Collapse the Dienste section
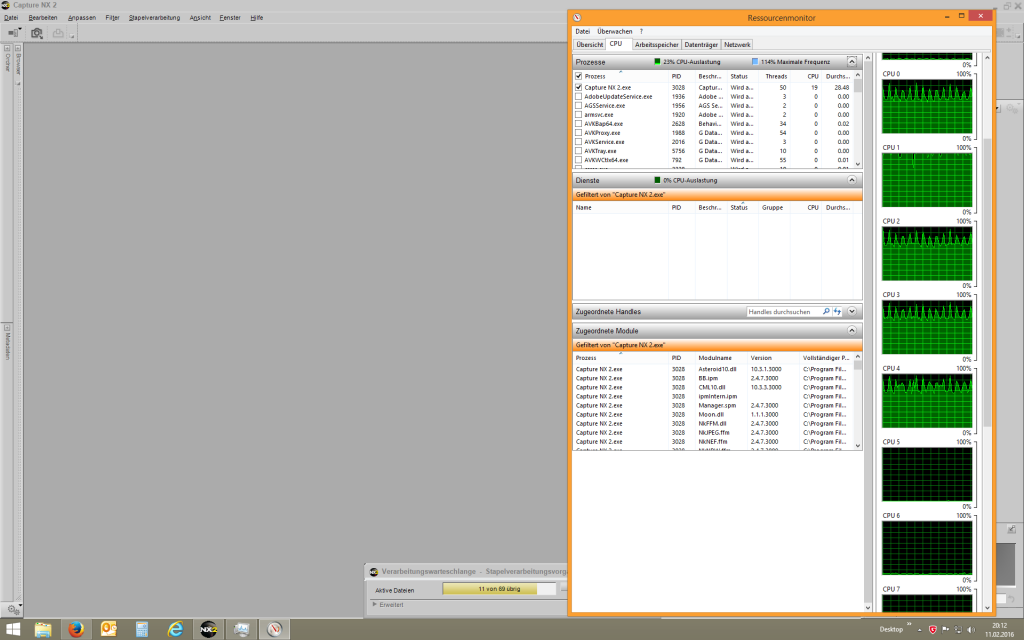 click(x=852, y=180)
